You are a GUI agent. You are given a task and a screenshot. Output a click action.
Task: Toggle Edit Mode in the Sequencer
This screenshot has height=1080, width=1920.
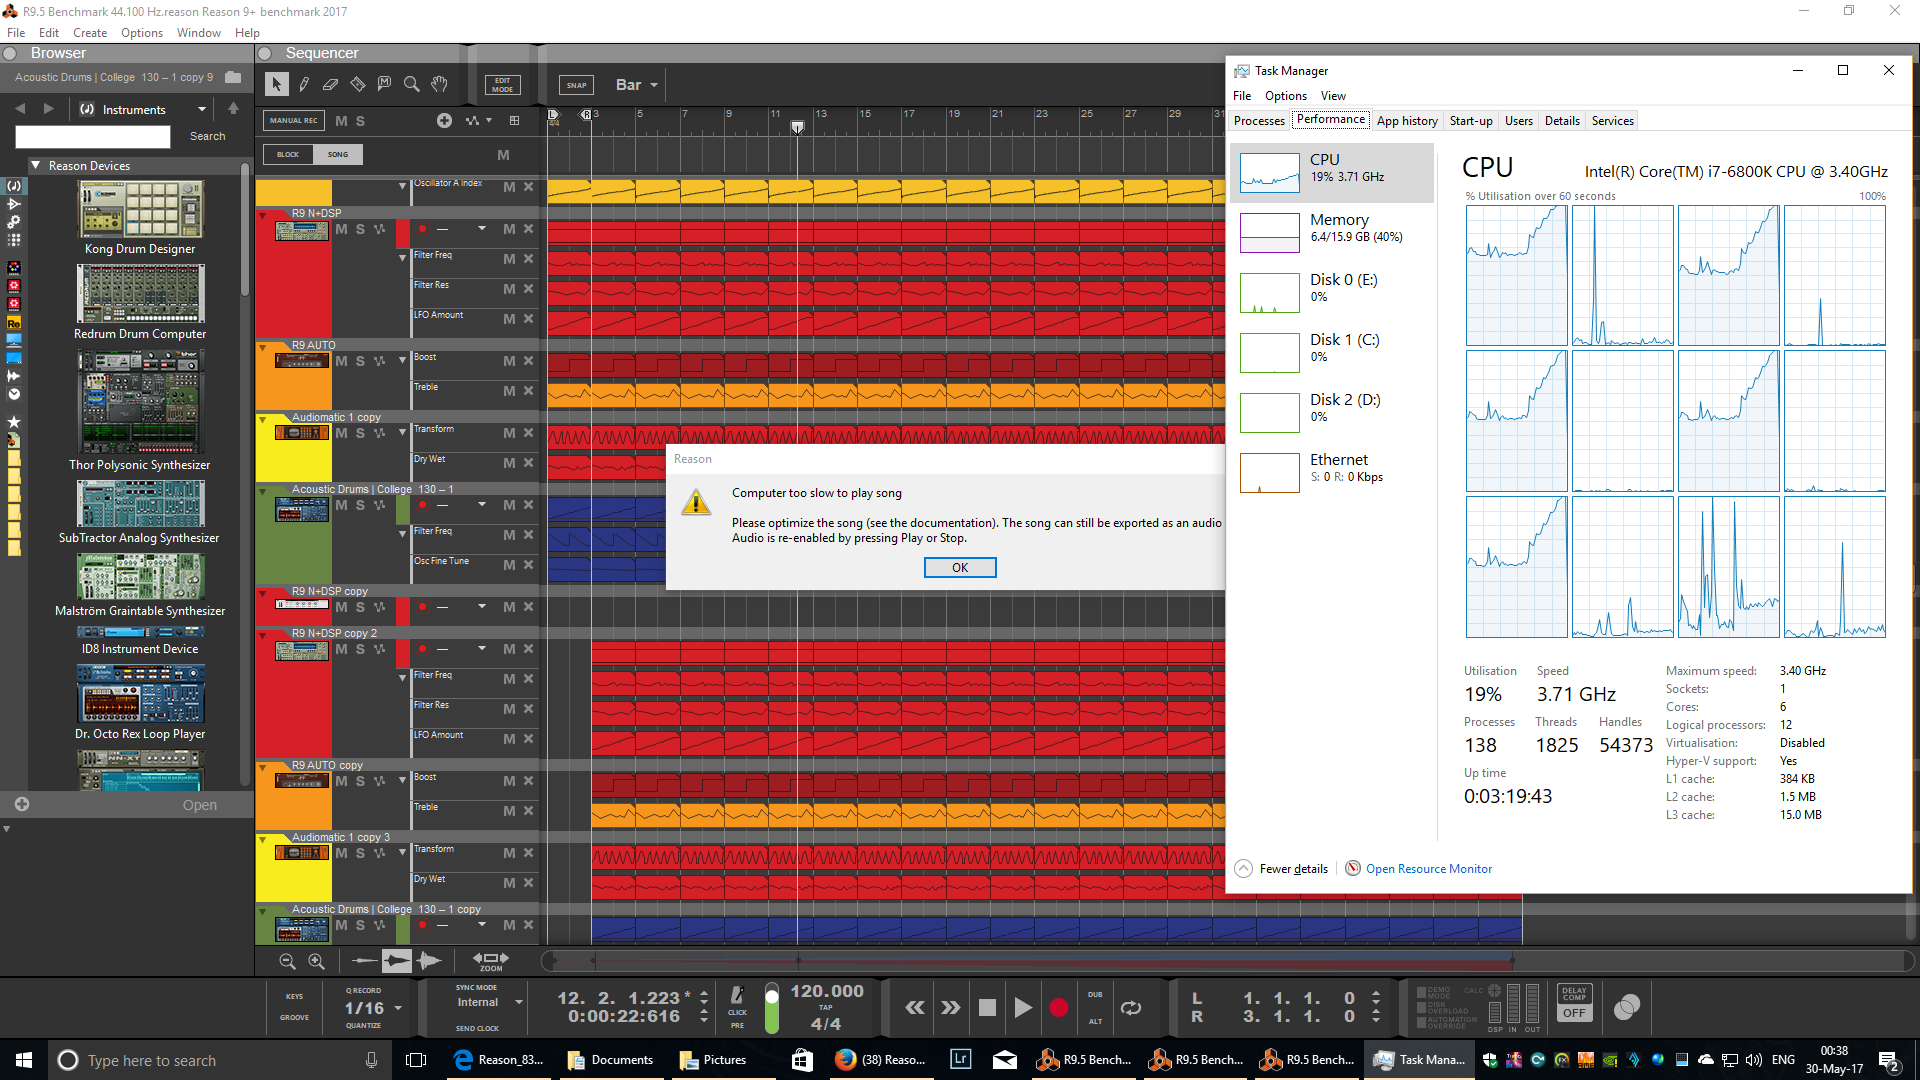tap(502, 85)
